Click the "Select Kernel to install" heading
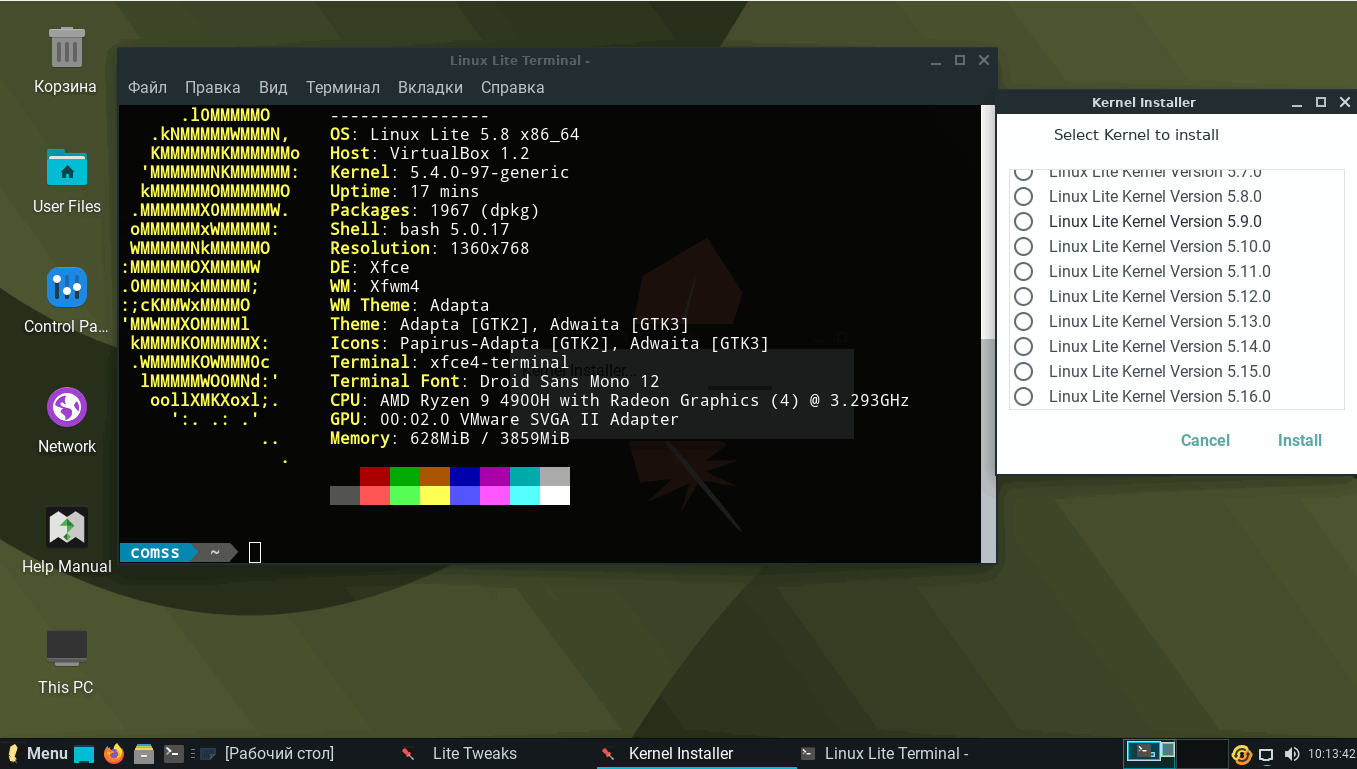The width and height of the screenshot is (1357, 769). click(1136, 135)
